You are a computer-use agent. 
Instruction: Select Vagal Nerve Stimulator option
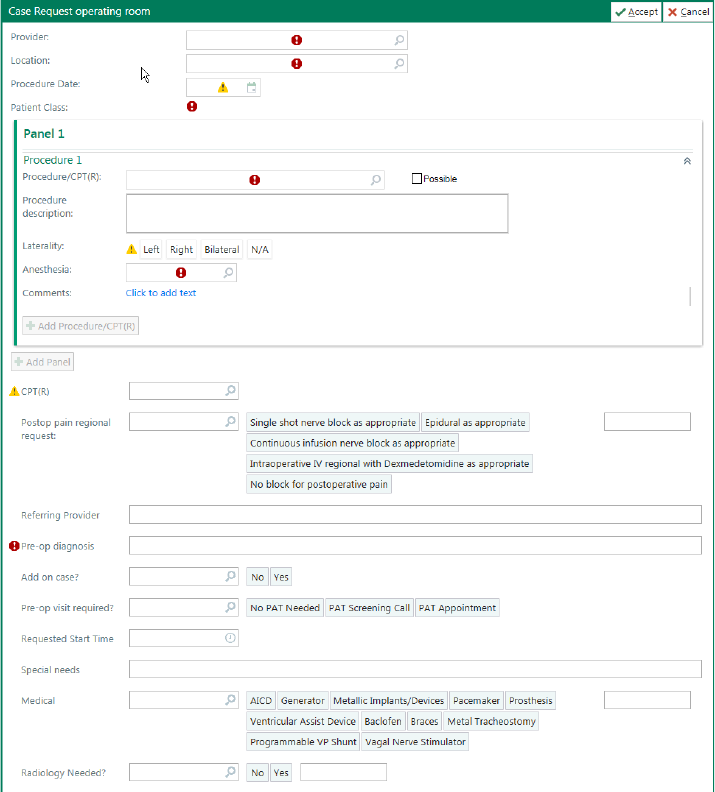pos(415,742)
